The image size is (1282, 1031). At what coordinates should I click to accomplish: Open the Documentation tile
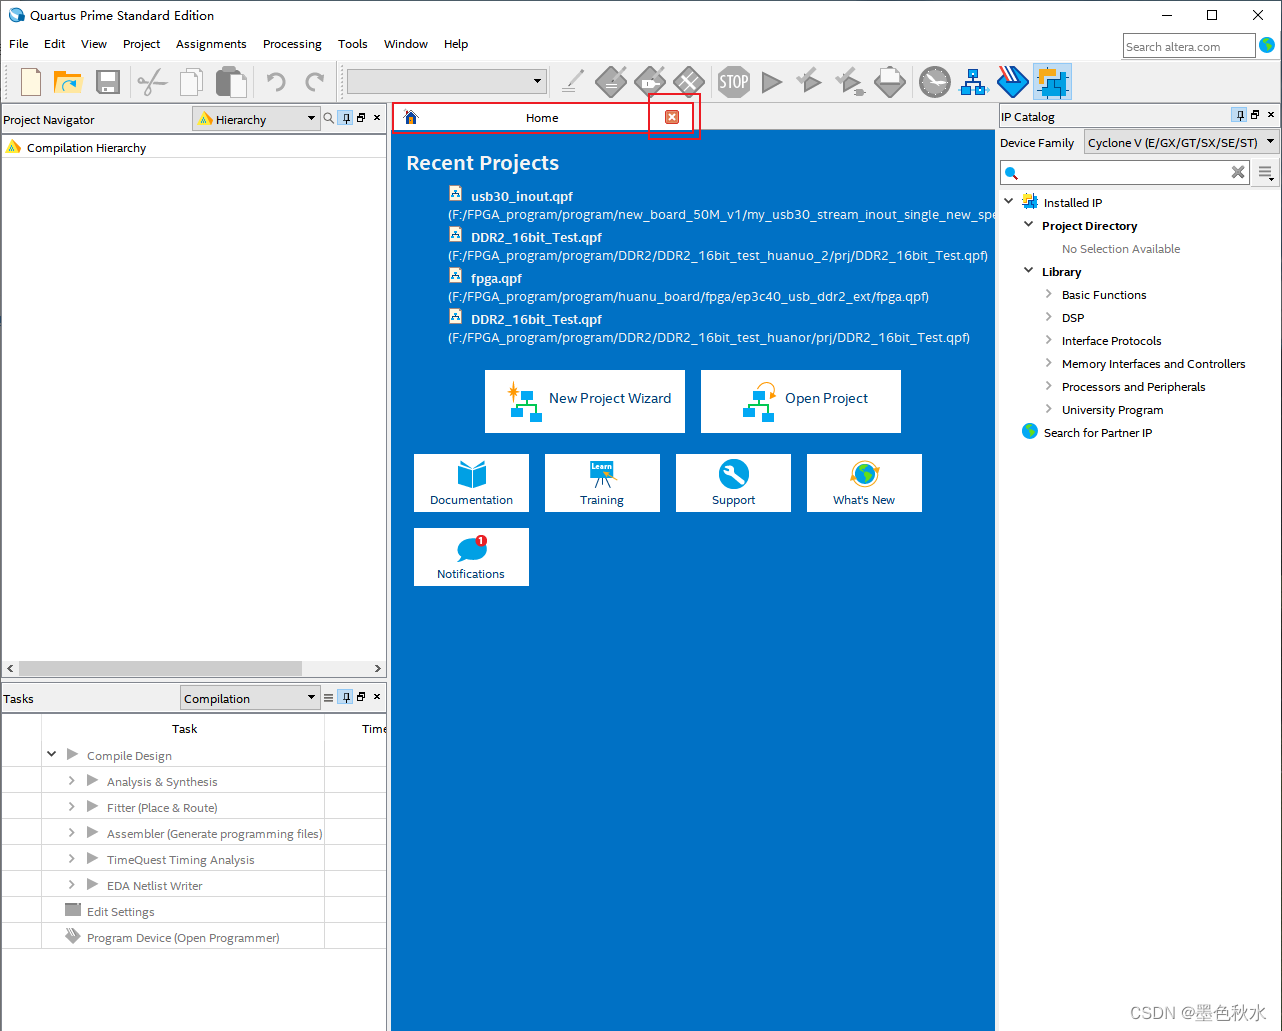click(x=471, y=483)
